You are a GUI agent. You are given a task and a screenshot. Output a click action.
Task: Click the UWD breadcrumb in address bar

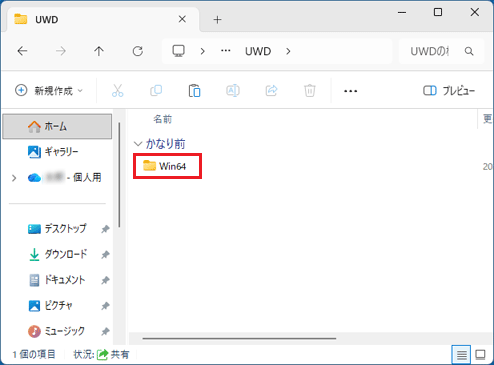pos(258,51)
